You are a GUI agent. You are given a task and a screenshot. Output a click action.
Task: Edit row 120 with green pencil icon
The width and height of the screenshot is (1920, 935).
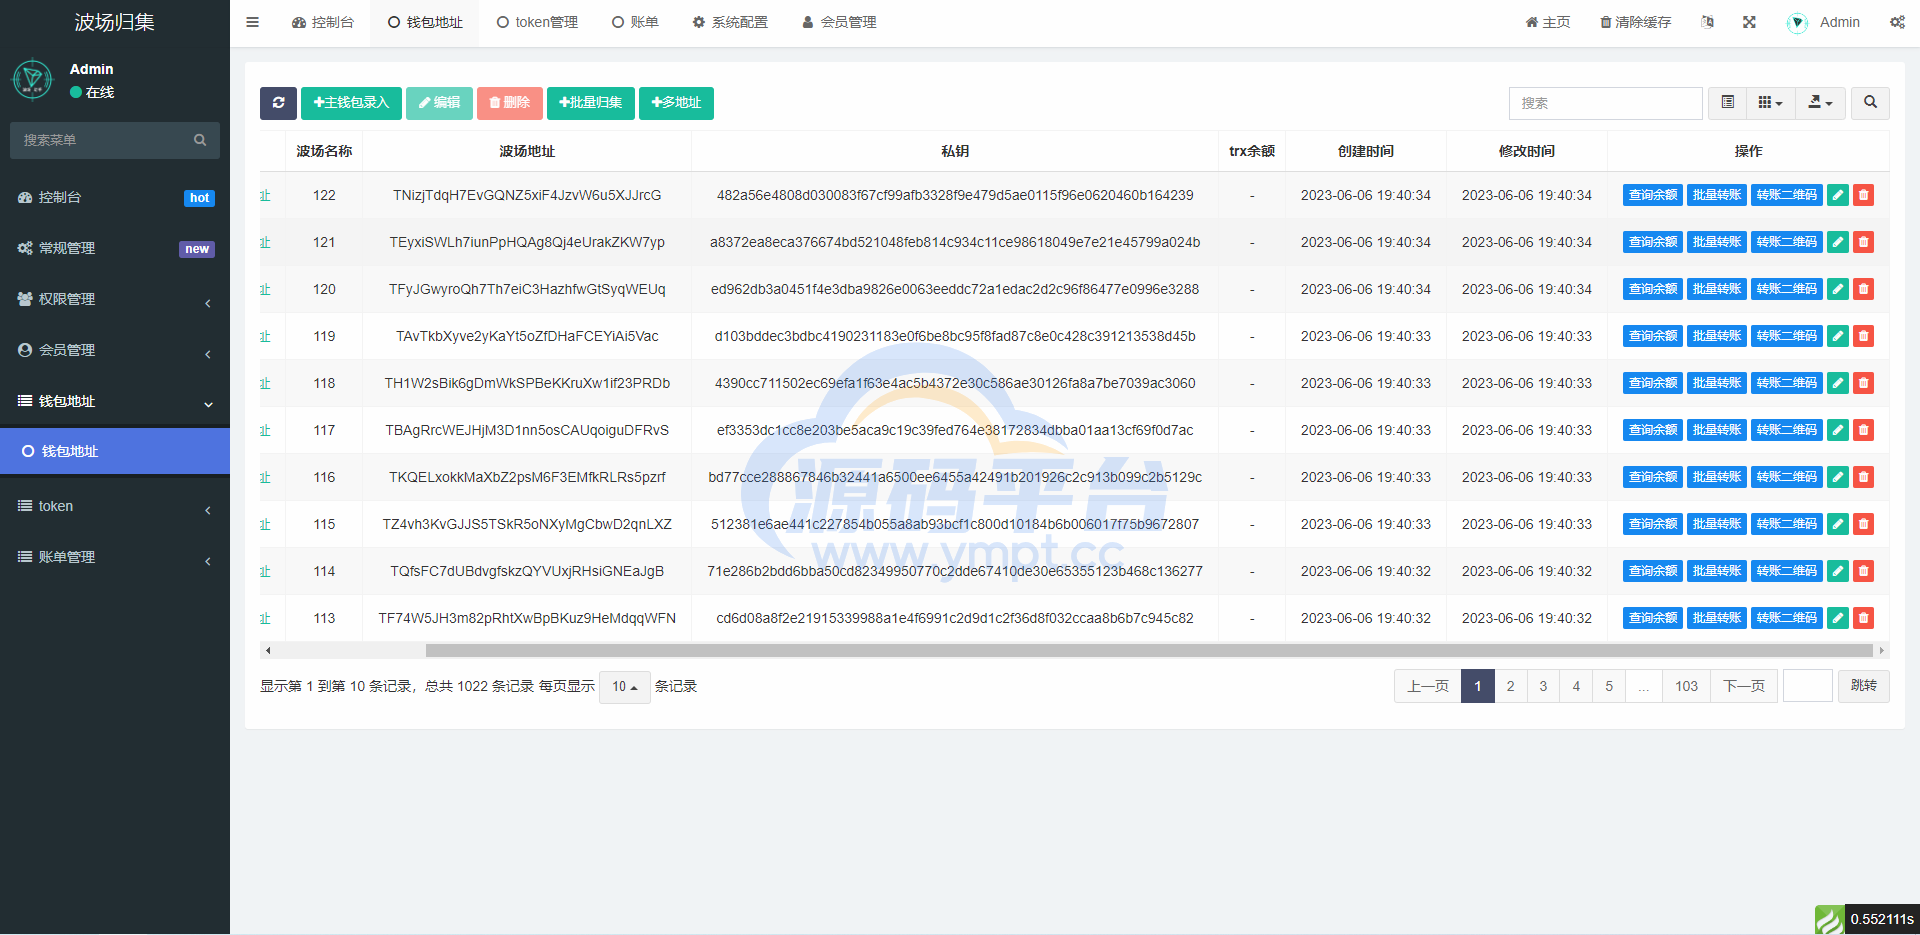pyautogui.click(x=1838, y=289)
